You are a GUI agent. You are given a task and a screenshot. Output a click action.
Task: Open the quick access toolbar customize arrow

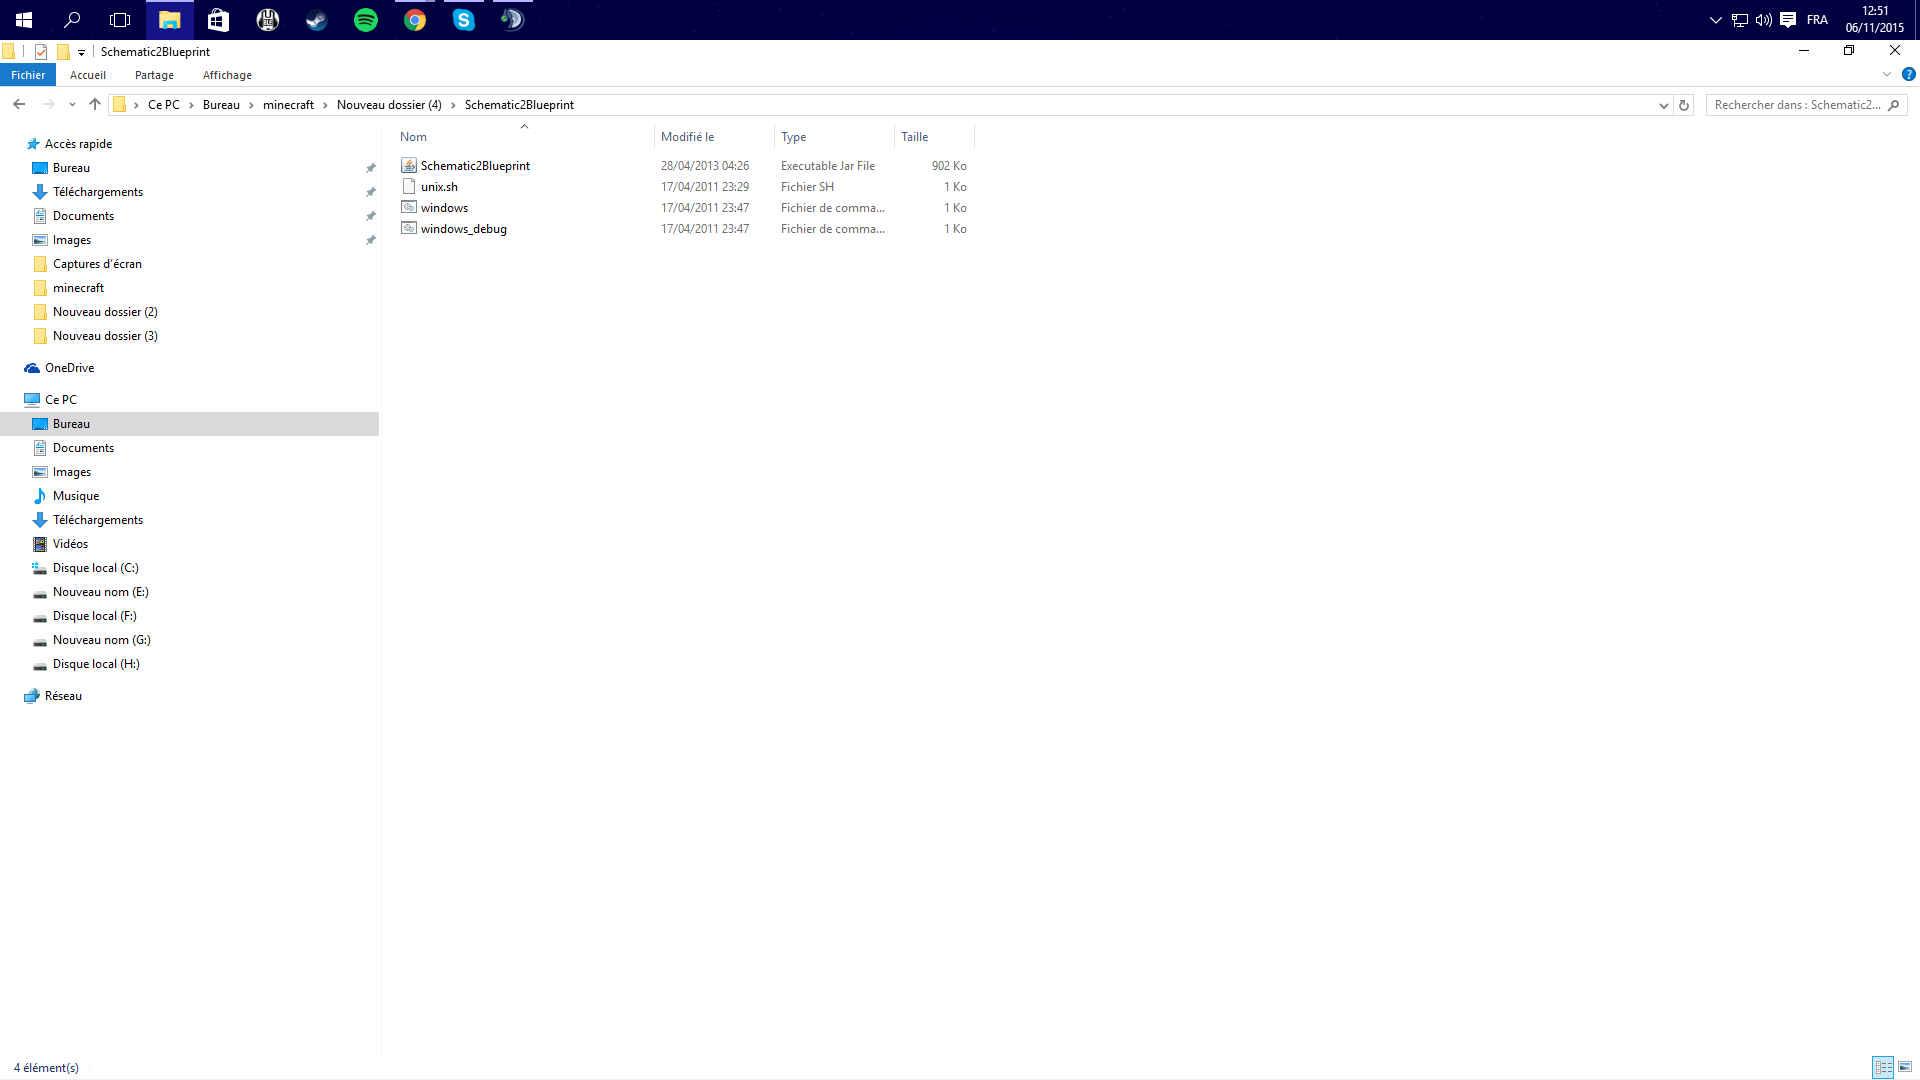[81, 52]
